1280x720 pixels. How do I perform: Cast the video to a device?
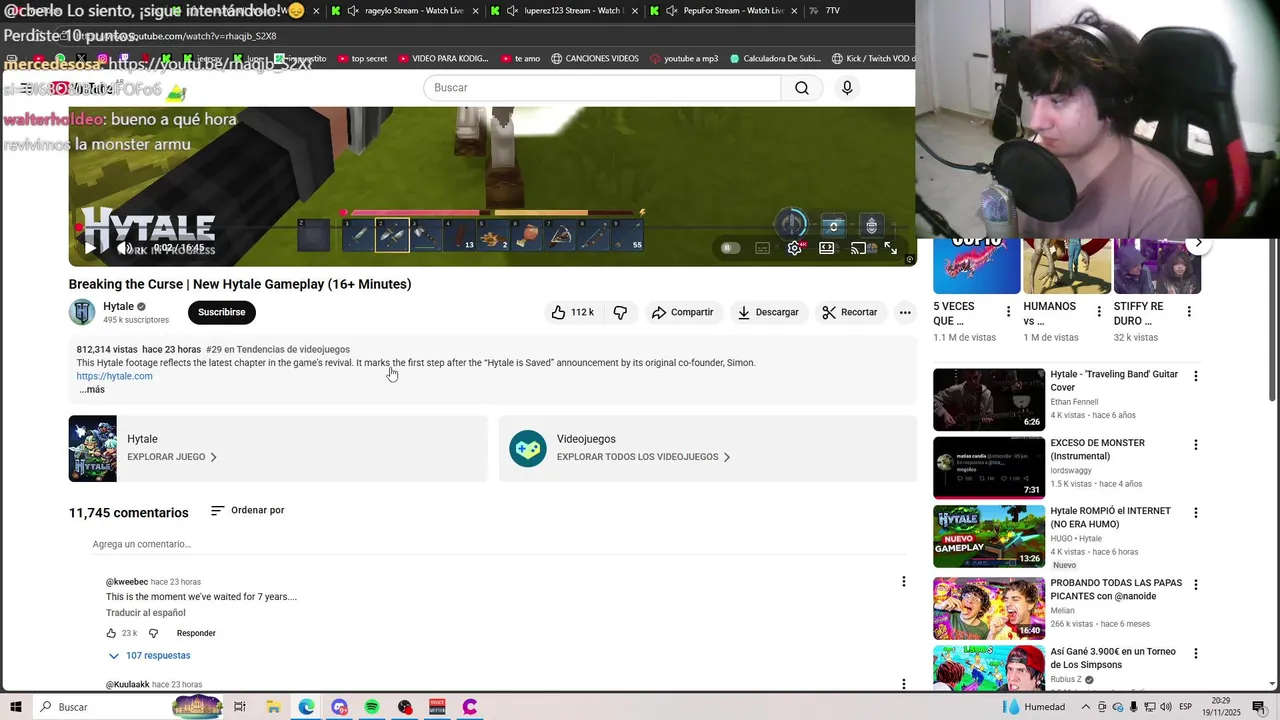[x=859, y=248]
